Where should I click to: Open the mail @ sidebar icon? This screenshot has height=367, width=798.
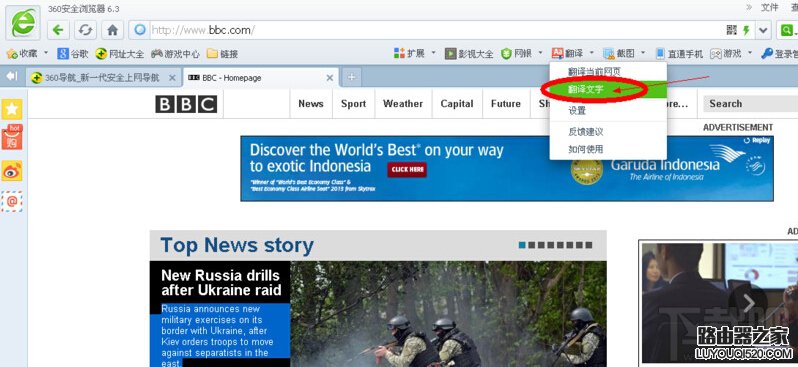point(12,202)
